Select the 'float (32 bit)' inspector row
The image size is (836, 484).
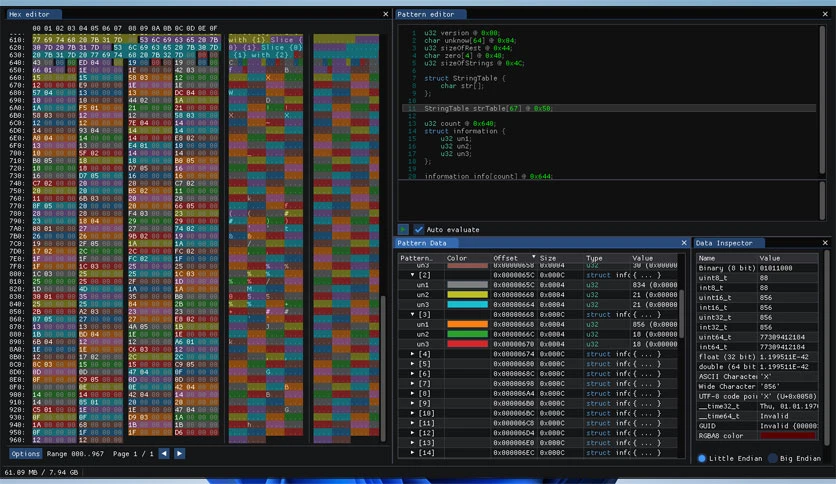pos(757,357)
